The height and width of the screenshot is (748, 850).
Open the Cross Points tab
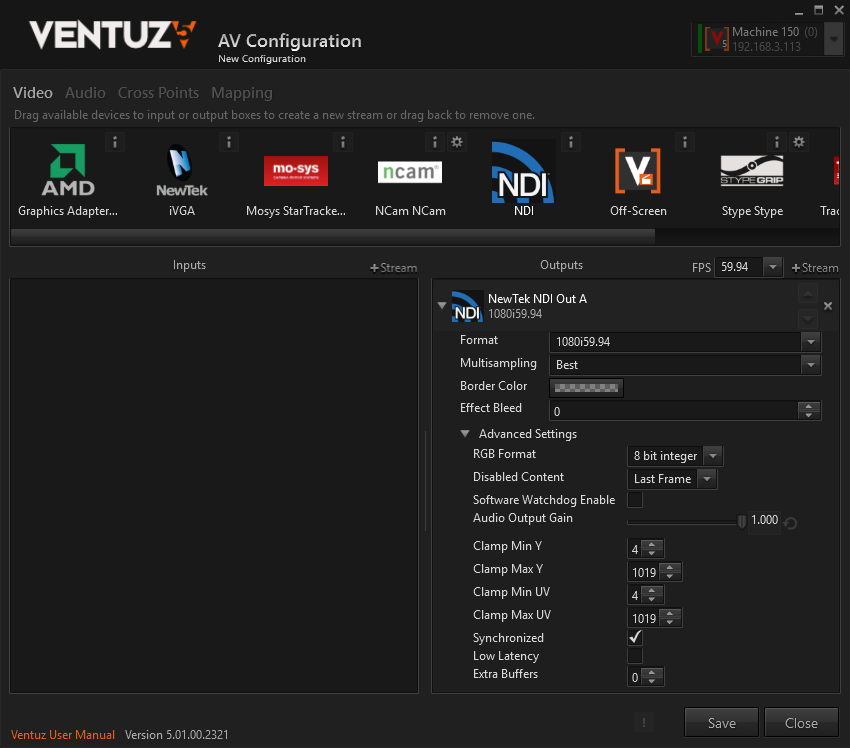[158, 93]
